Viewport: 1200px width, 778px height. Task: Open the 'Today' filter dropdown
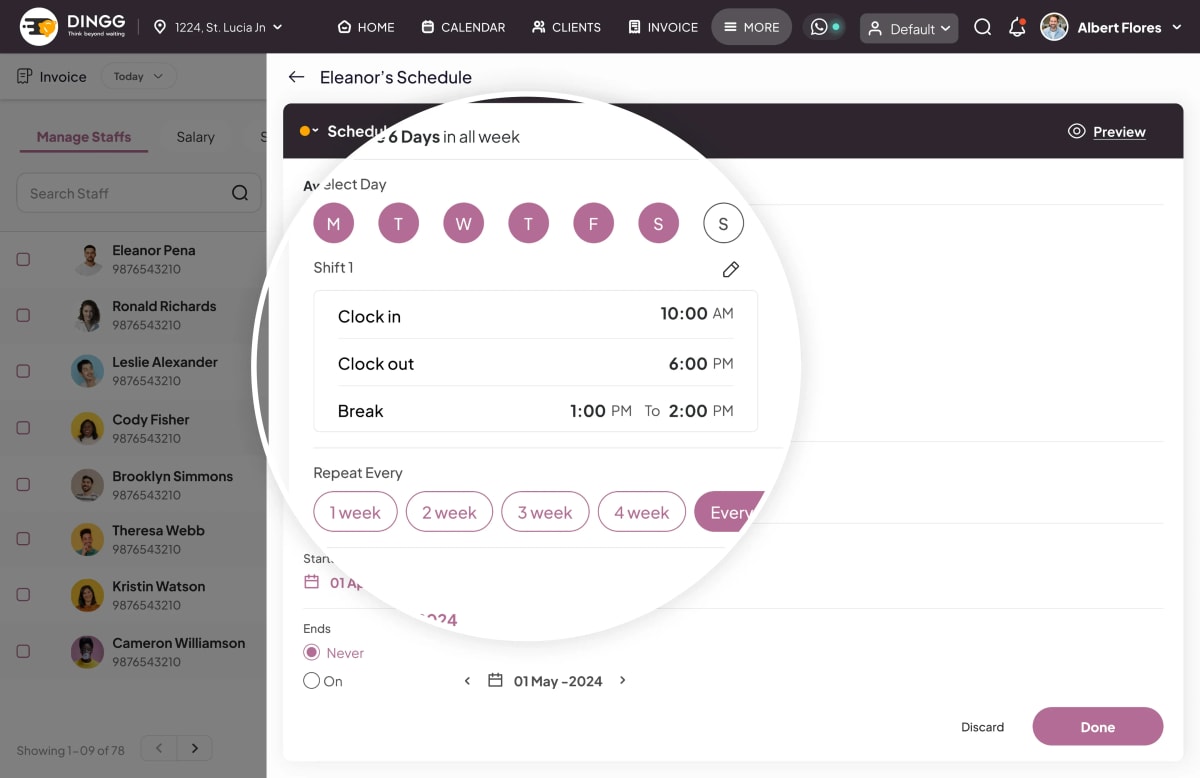click(x=138, y=77)
